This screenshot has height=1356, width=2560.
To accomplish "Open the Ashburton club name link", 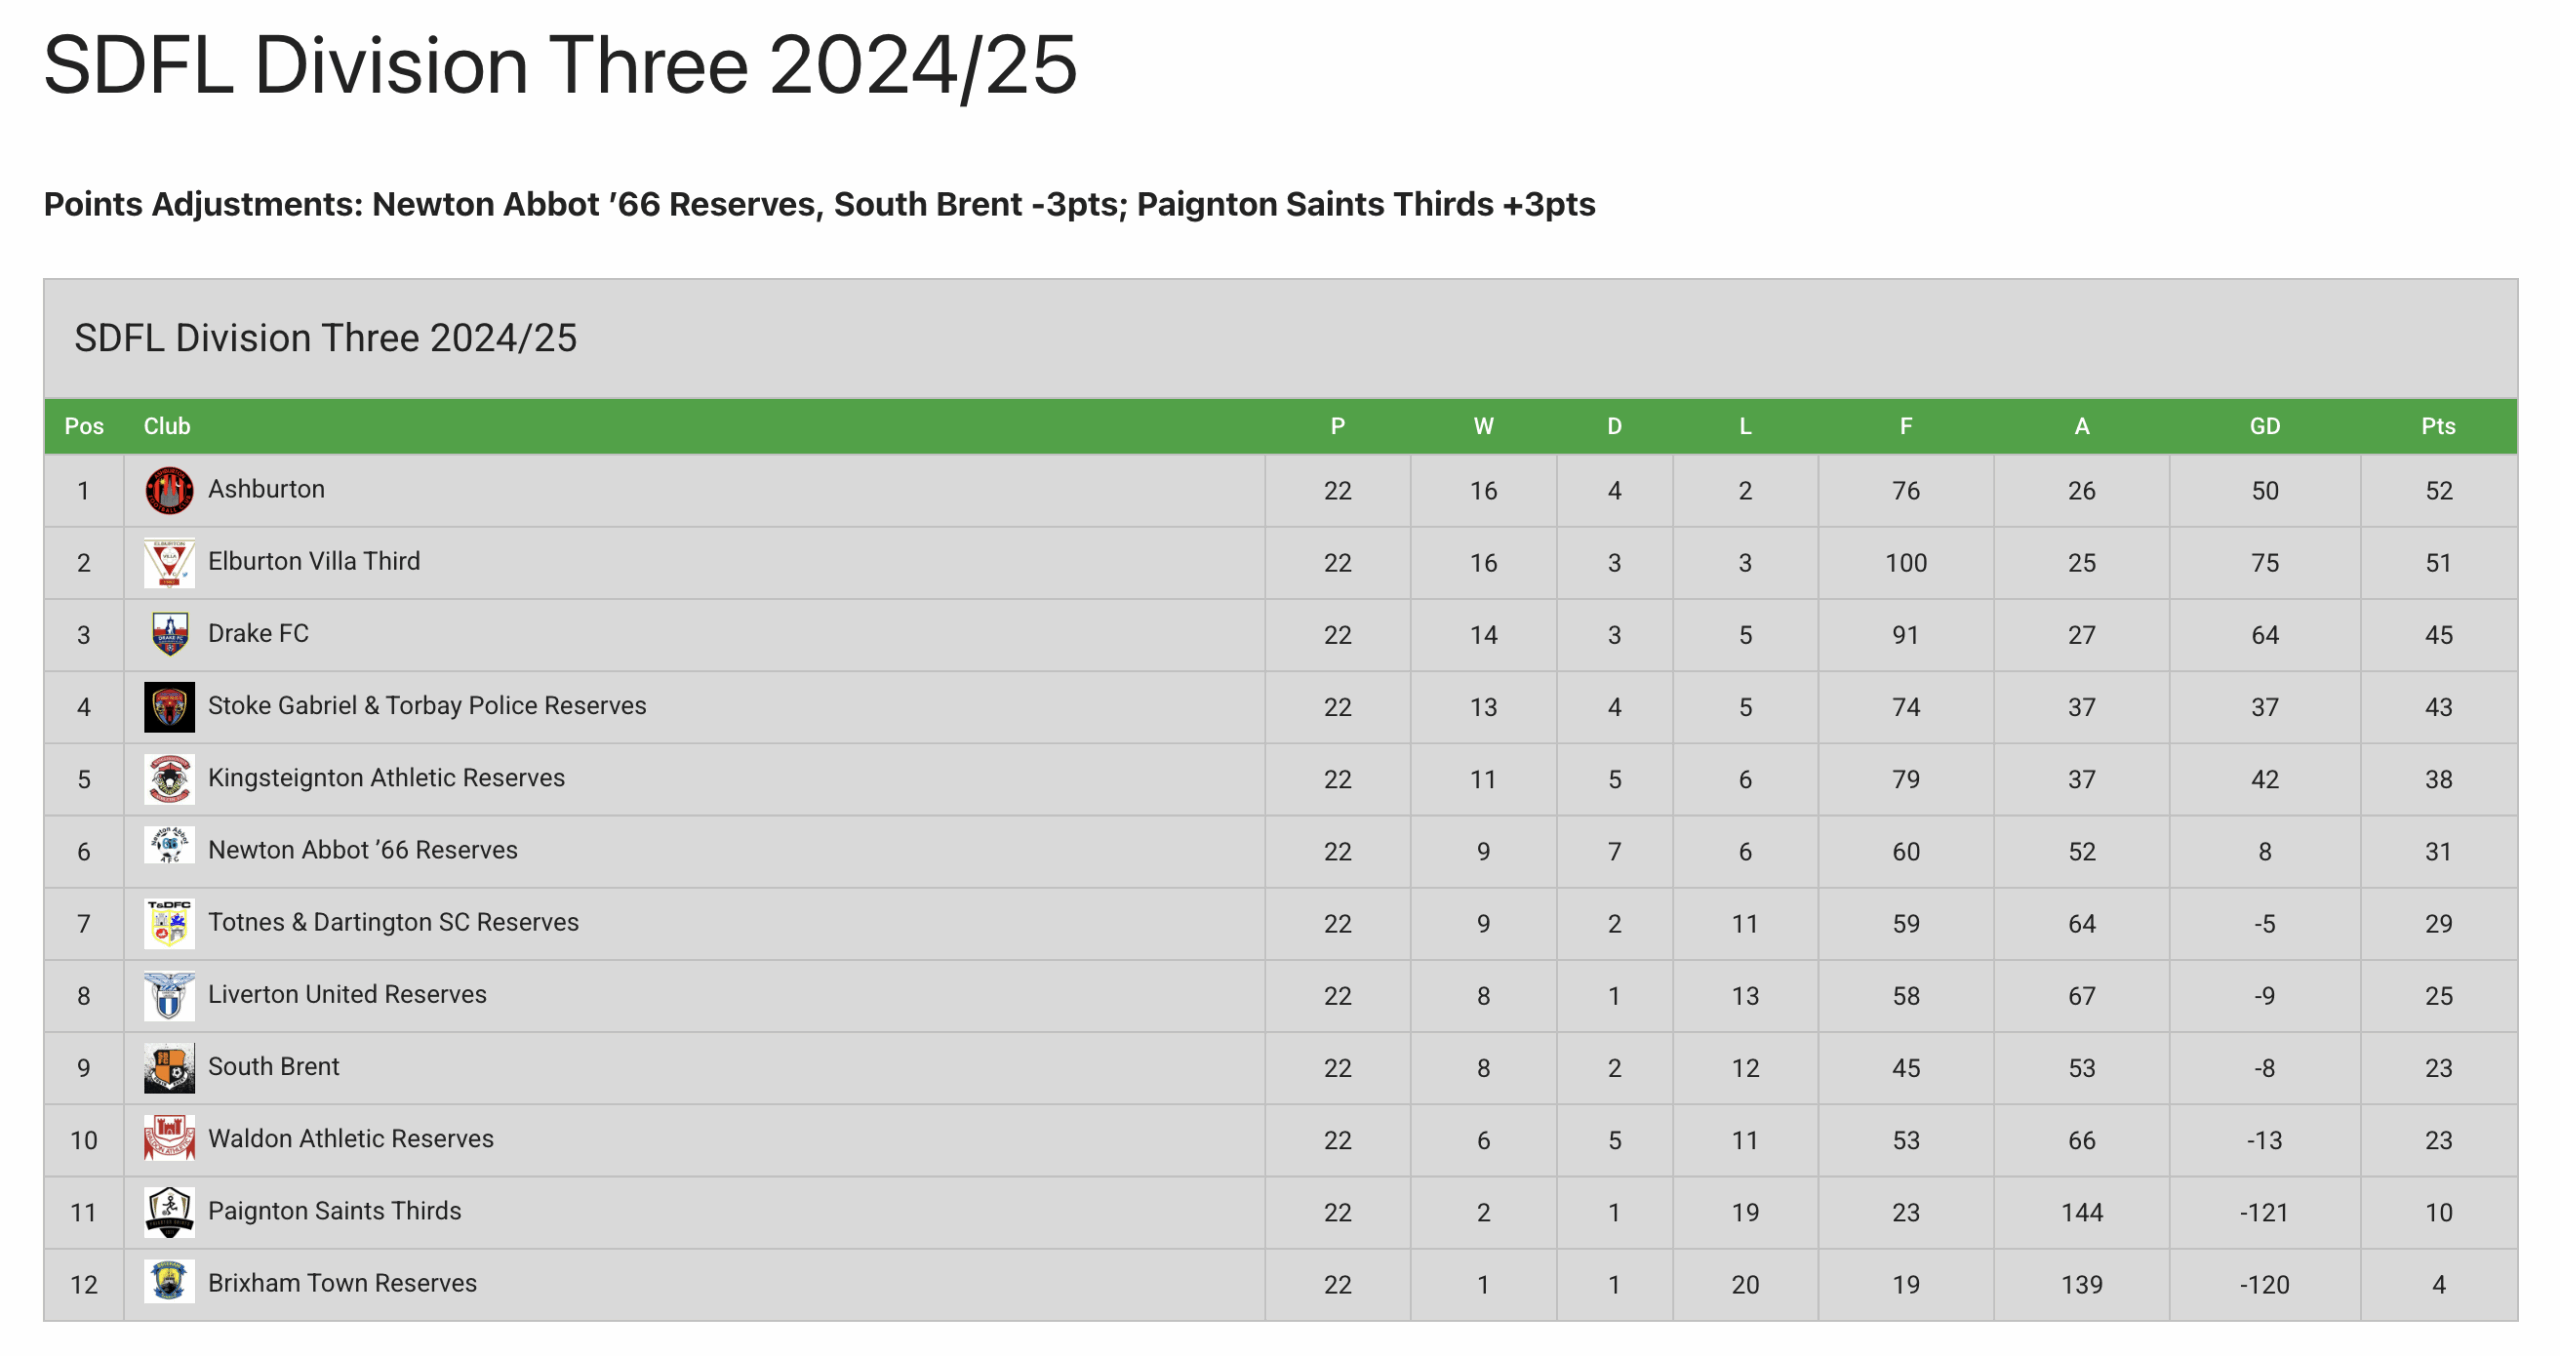I will pyautogui.click(x=266, y=489).
